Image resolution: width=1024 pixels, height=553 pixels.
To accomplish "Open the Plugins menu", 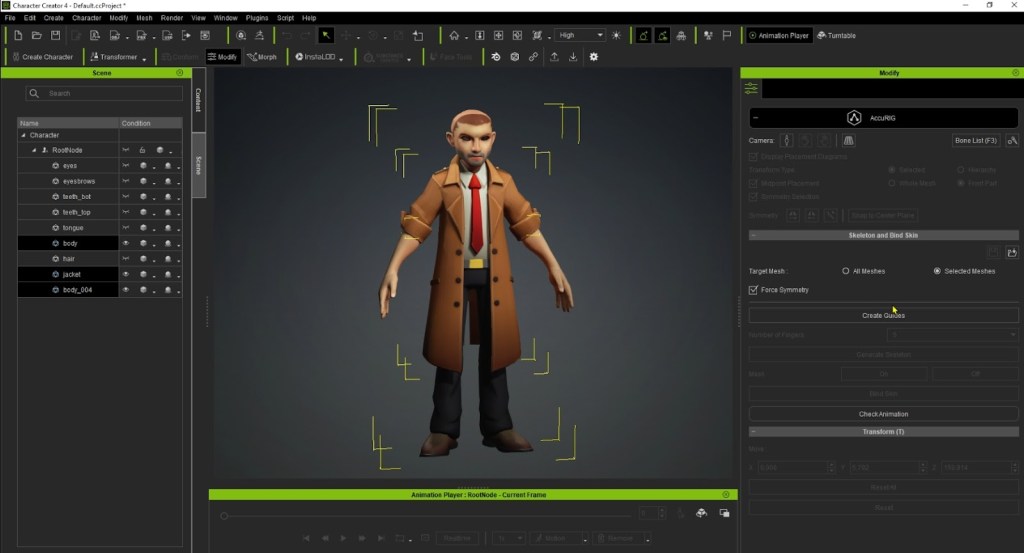I will pyautogui.click(x=257, y=18).
